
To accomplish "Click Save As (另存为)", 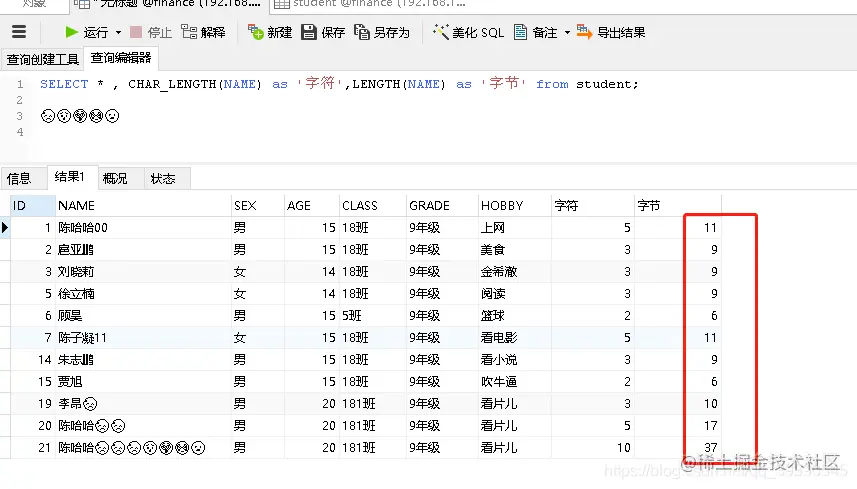I will coord(381,32).
